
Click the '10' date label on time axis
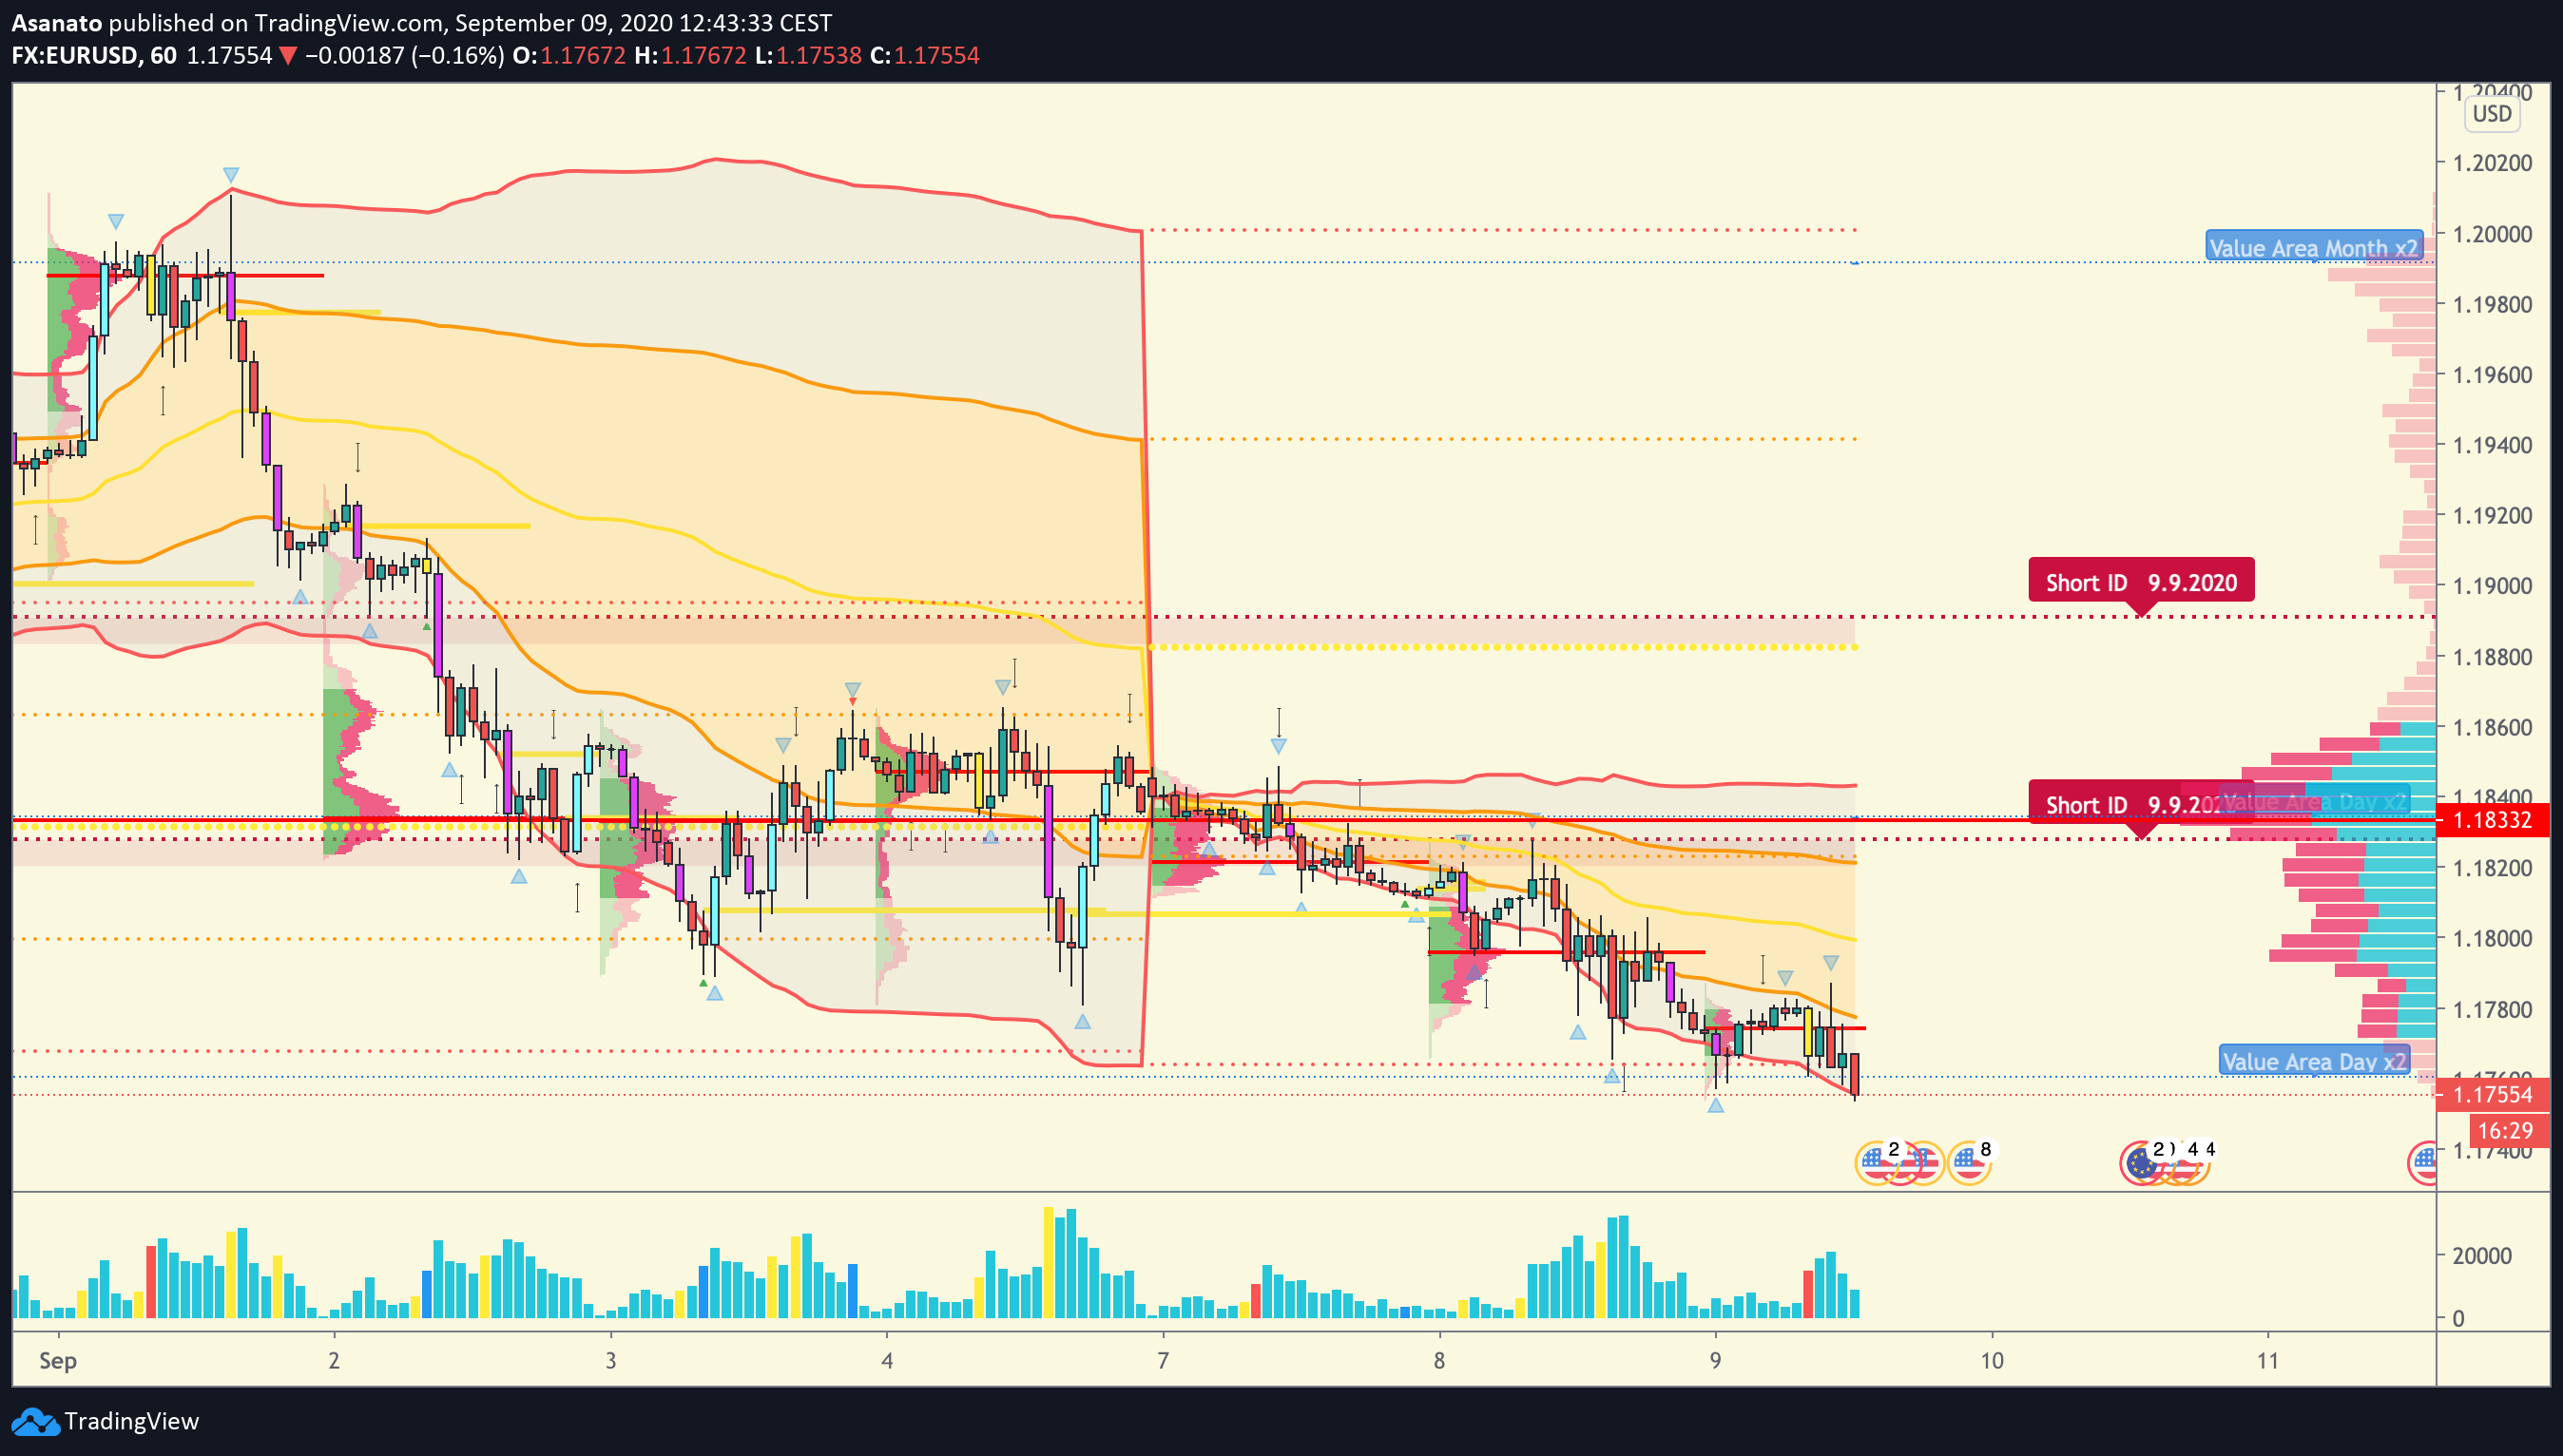click(x=1992, y=1361)
